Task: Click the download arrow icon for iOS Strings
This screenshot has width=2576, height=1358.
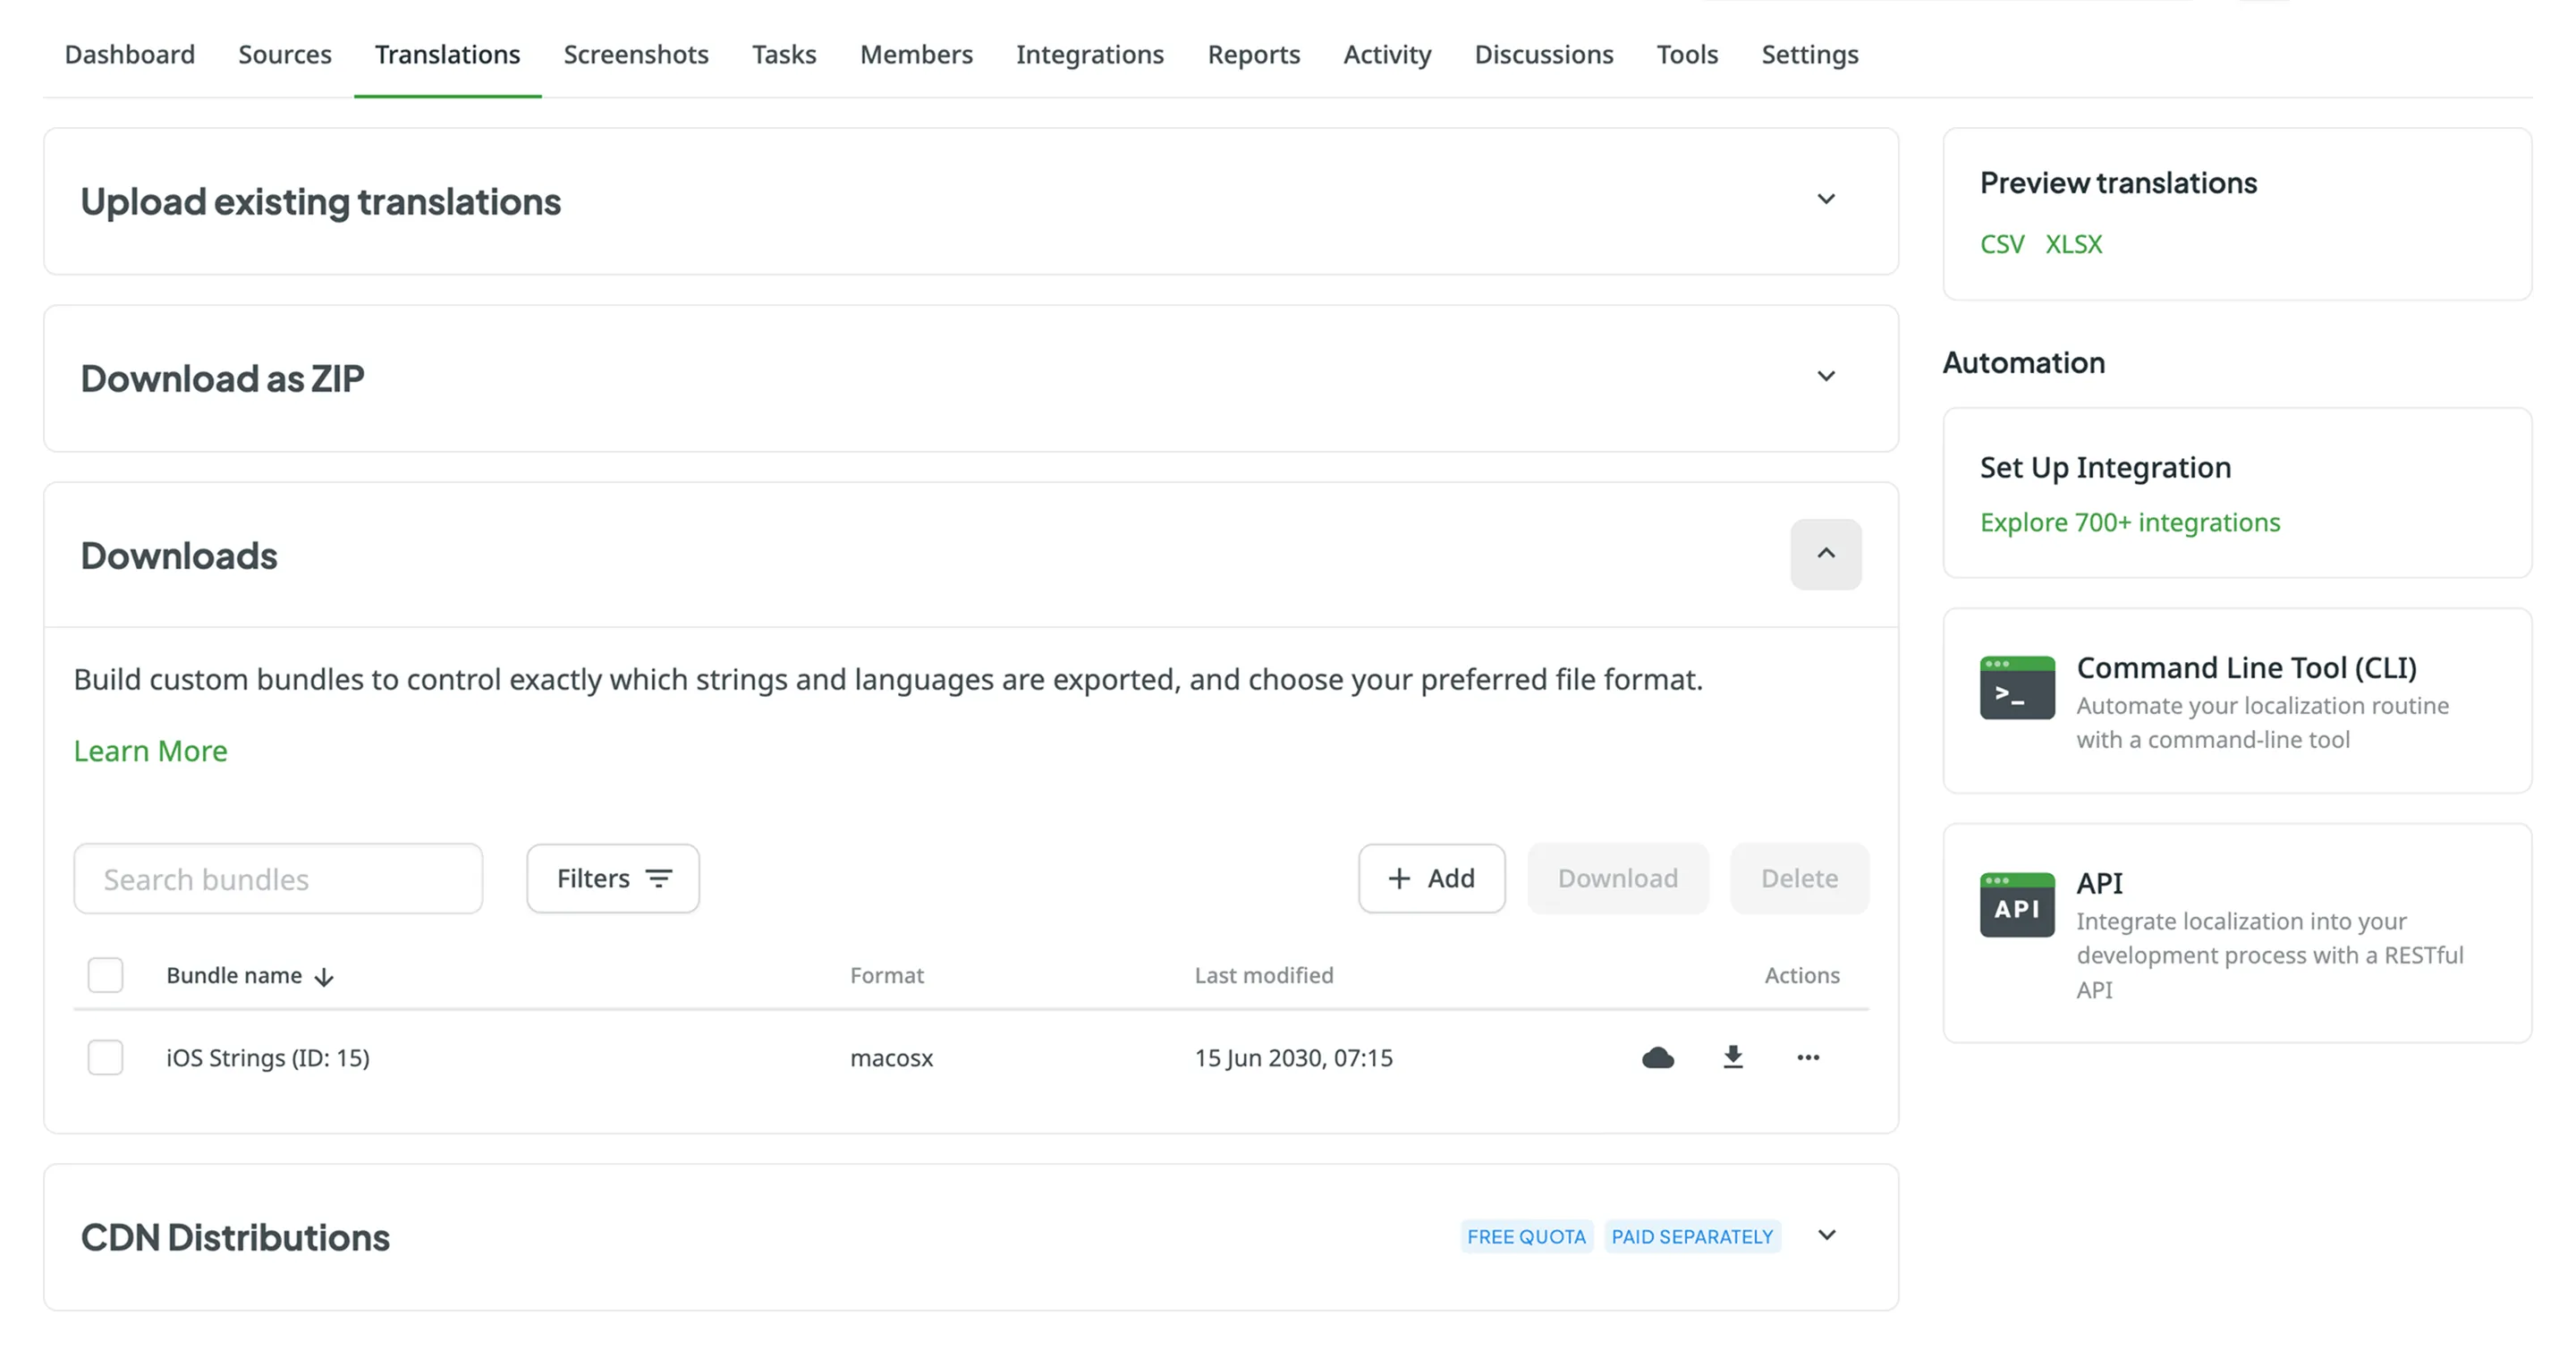Action: click(1733, 1057)
